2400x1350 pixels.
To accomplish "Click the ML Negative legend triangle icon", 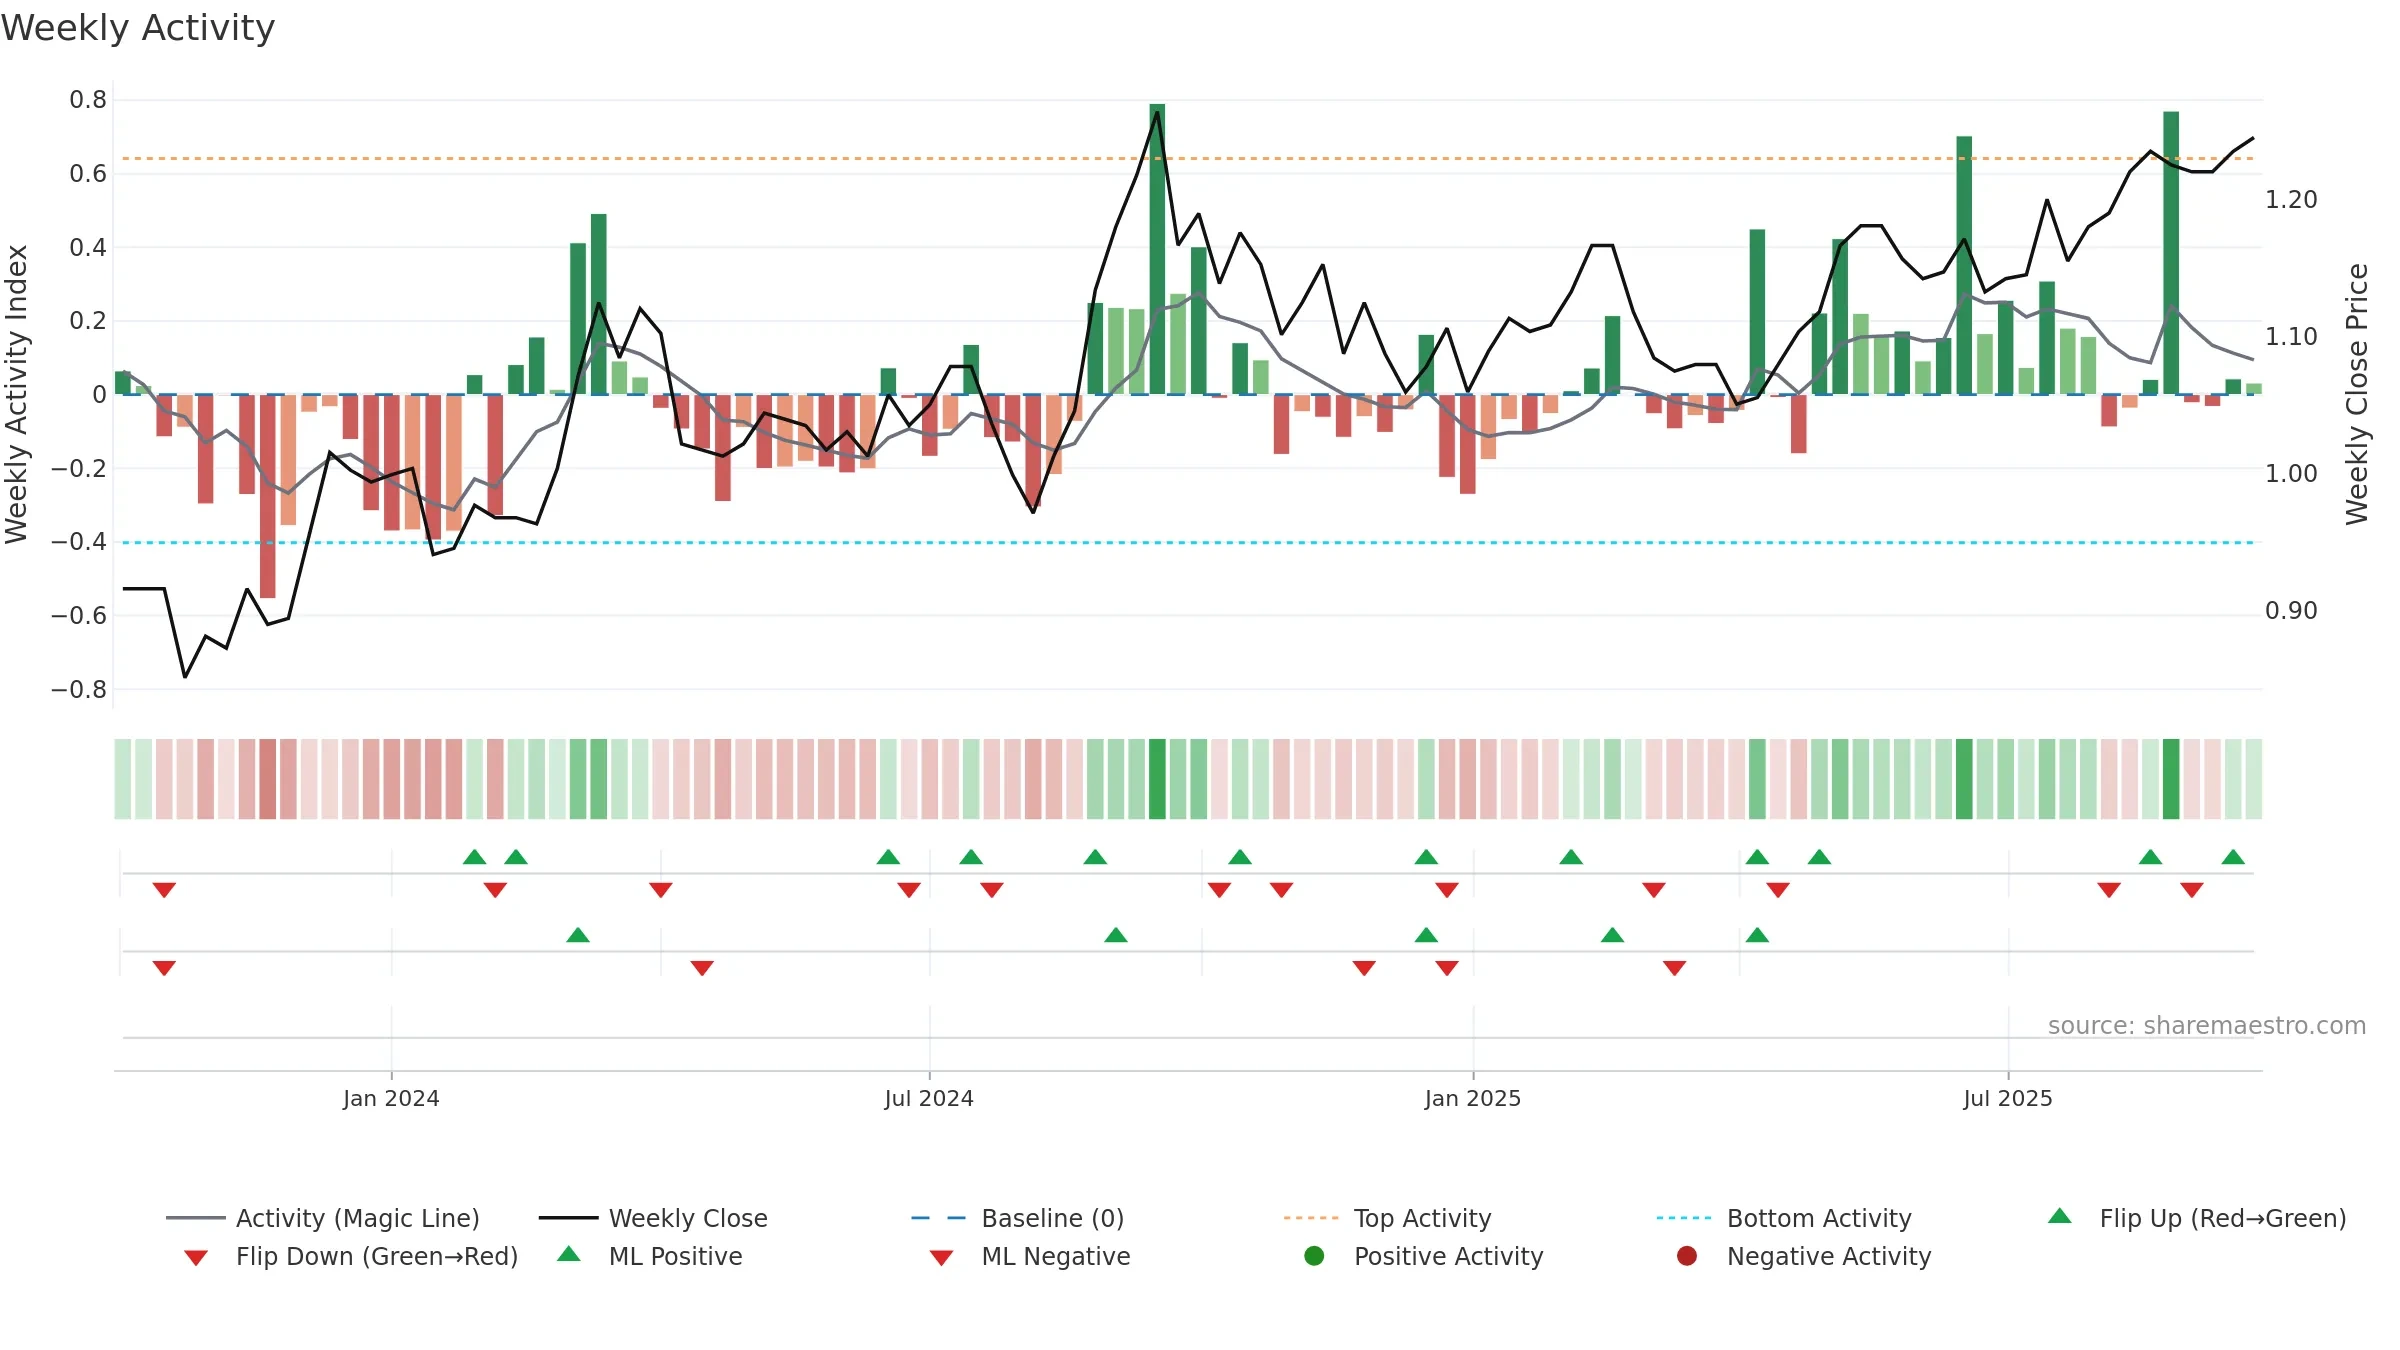I will (941, 1258).
